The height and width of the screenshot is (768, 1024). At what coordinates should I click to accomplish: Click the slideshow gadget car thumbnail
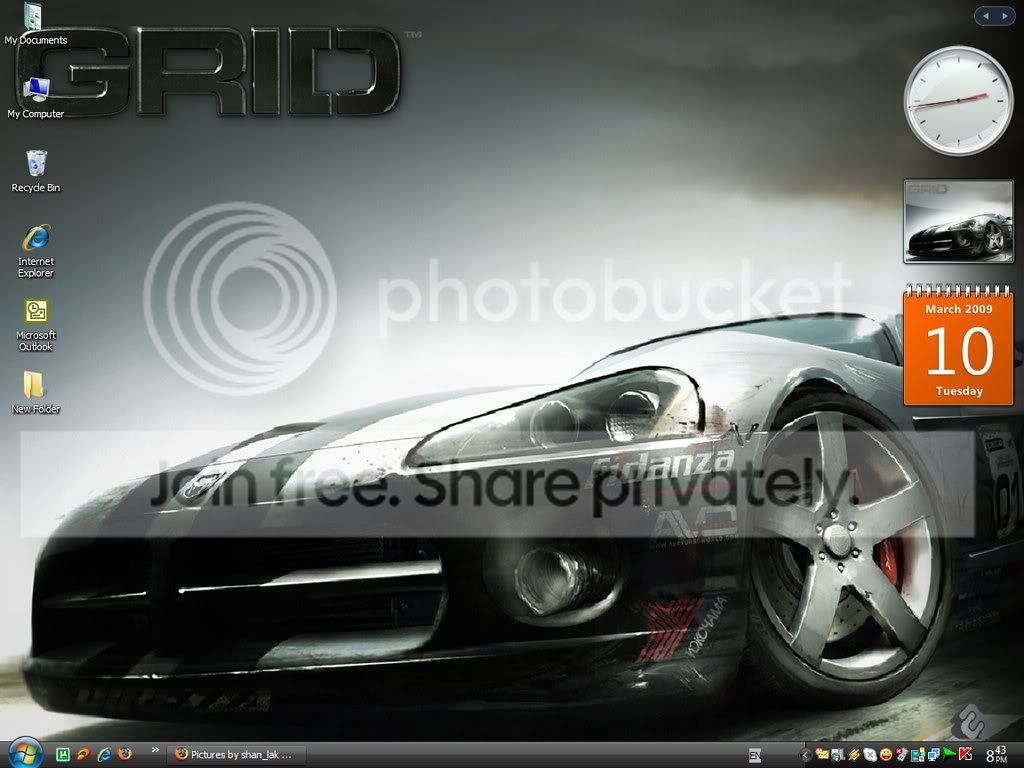[x=959, y=221]
